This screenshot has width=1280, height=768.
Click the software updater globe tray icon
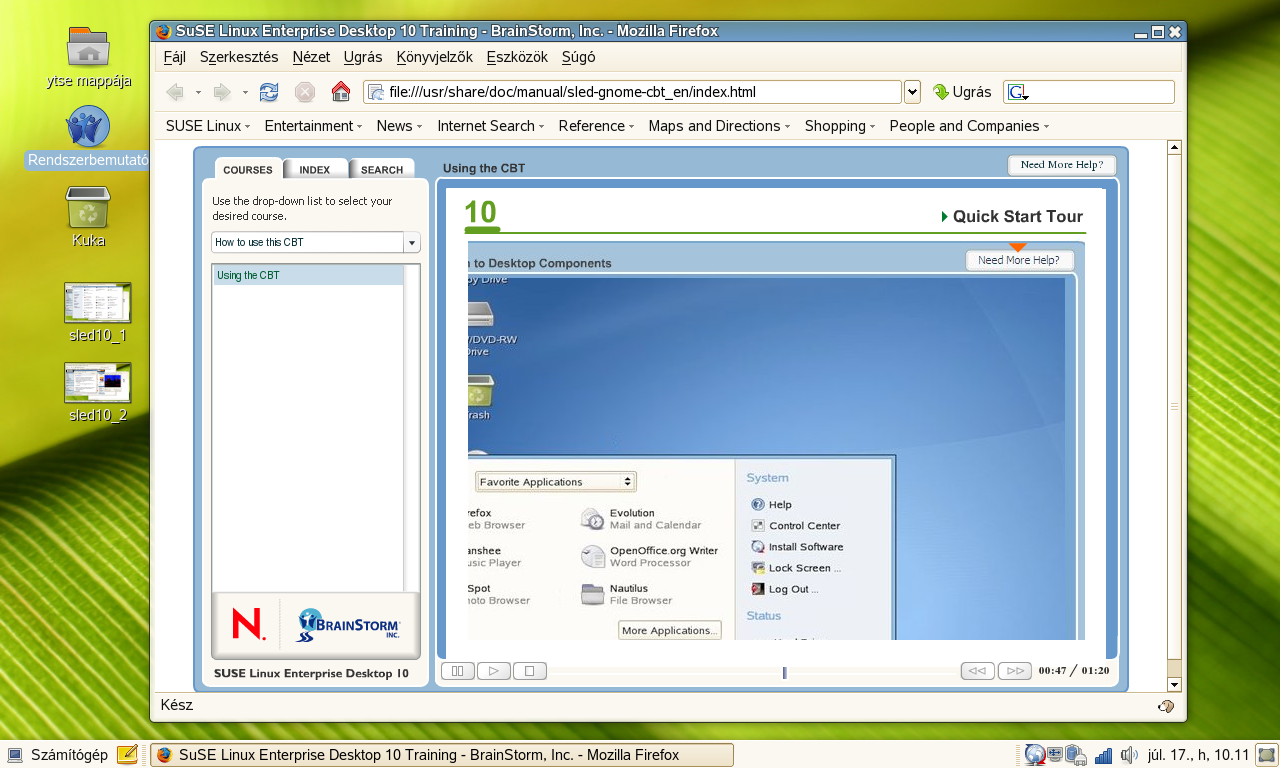[1035, 755]
